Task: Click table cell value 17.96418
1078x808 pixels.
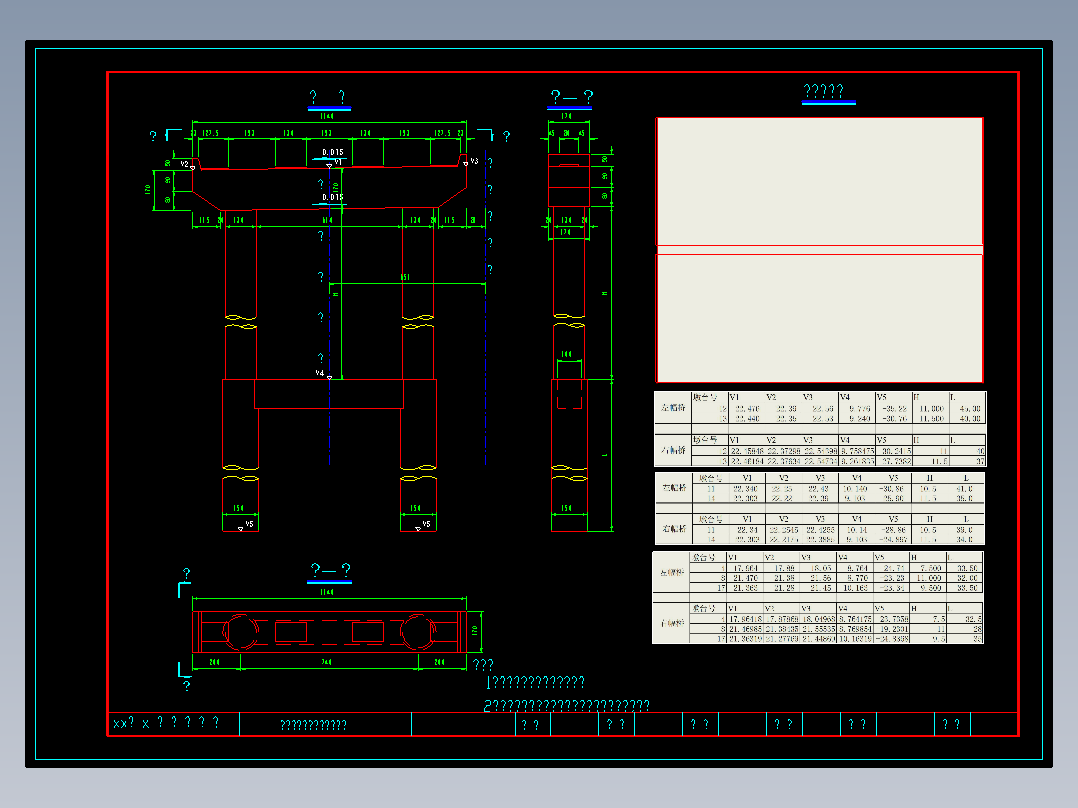Action: [745, 620]
